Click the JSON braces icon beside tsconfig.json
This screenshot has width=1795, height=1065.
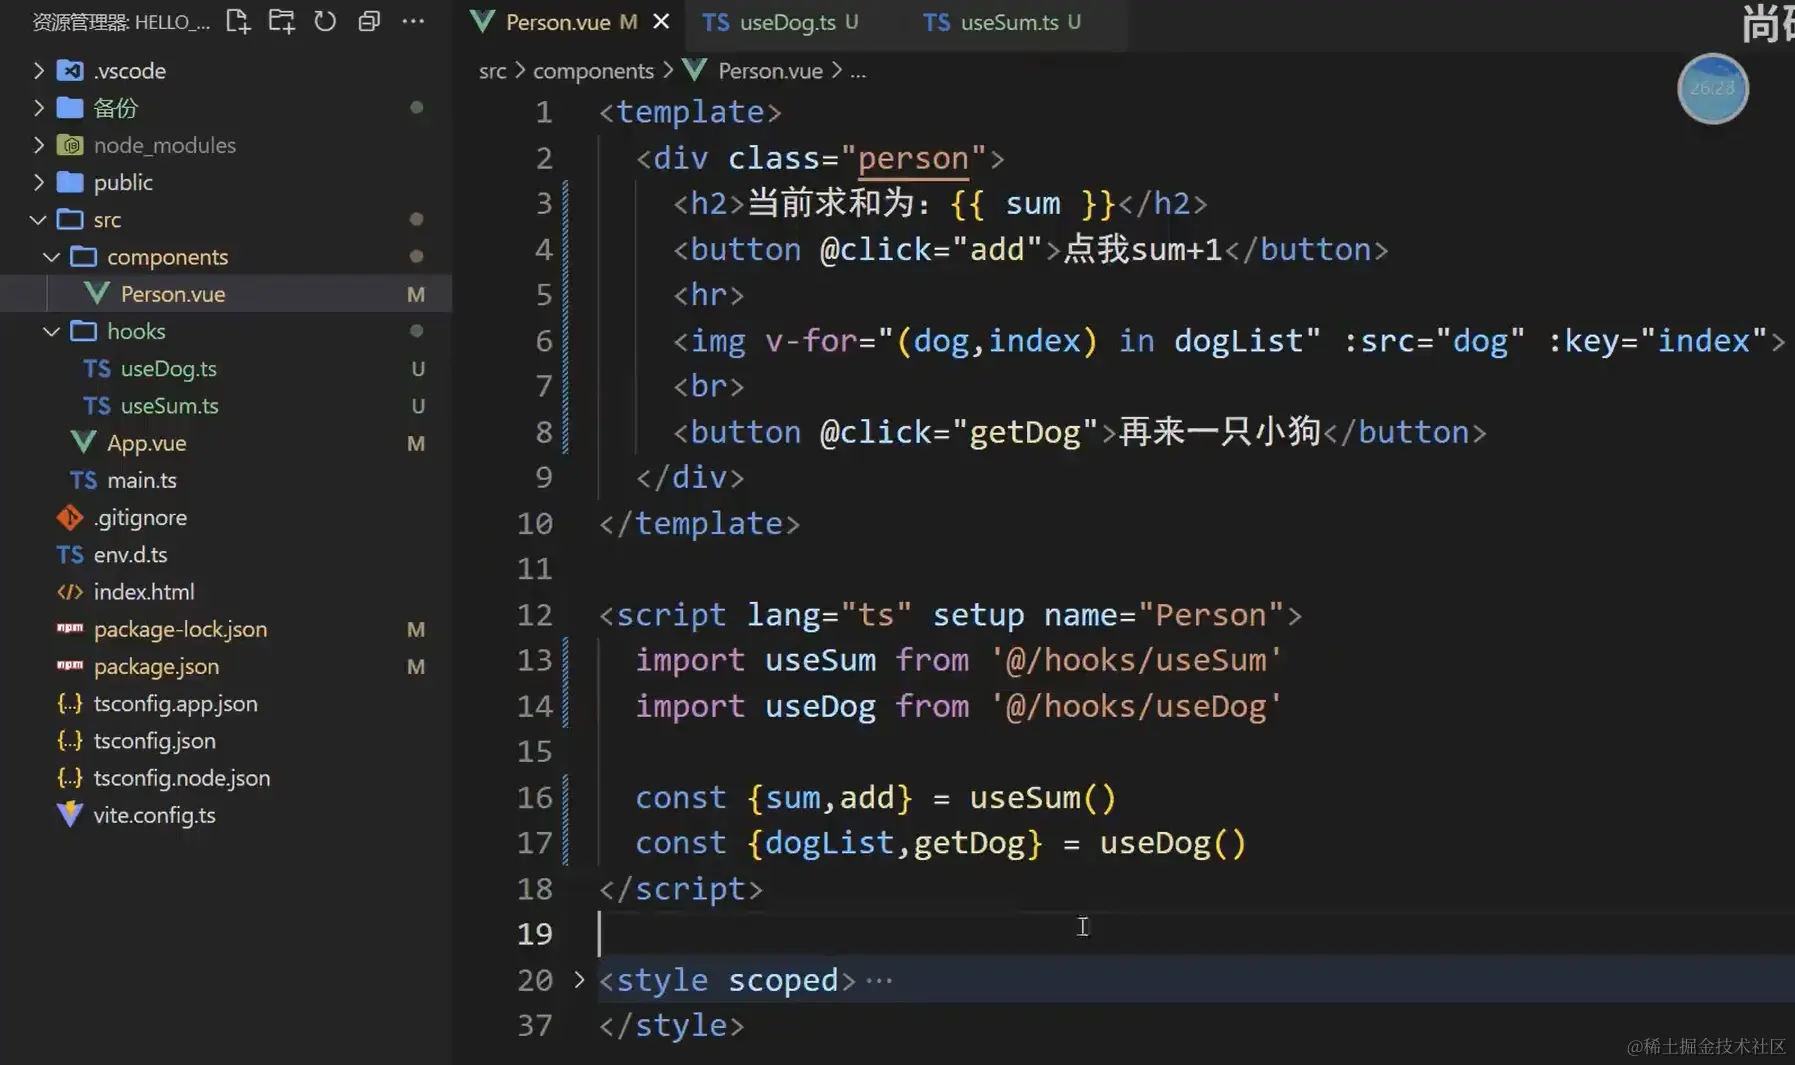point(70,741)
